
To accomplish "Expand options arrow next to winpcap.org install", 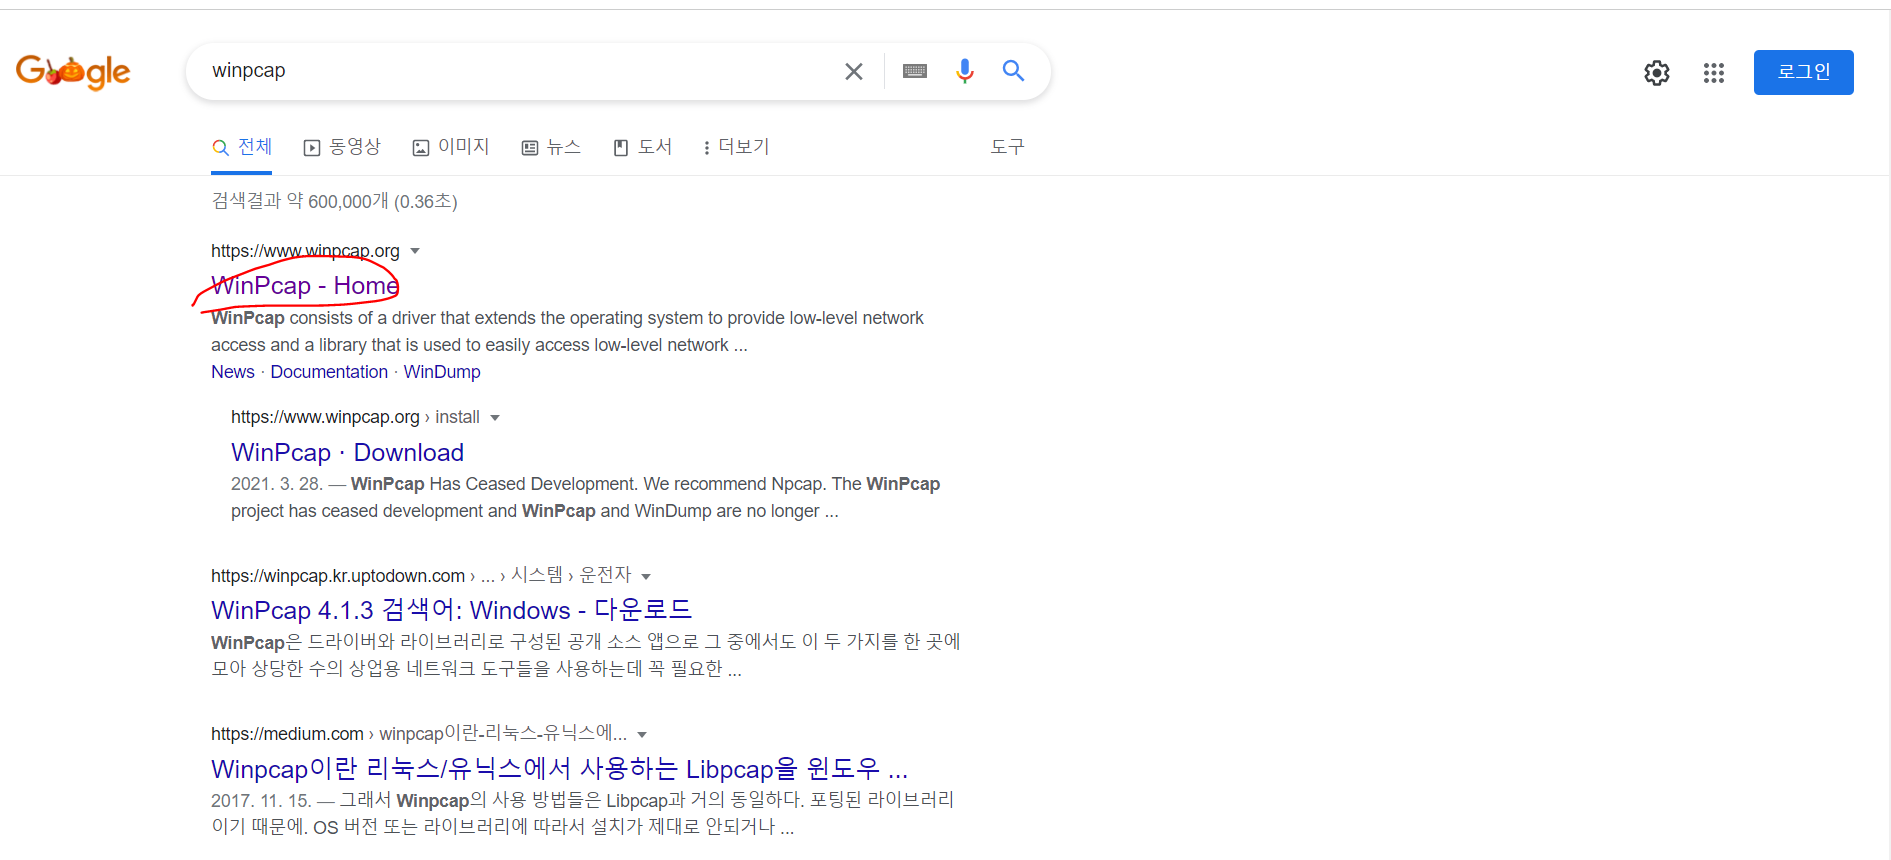I will coord(495,417).
